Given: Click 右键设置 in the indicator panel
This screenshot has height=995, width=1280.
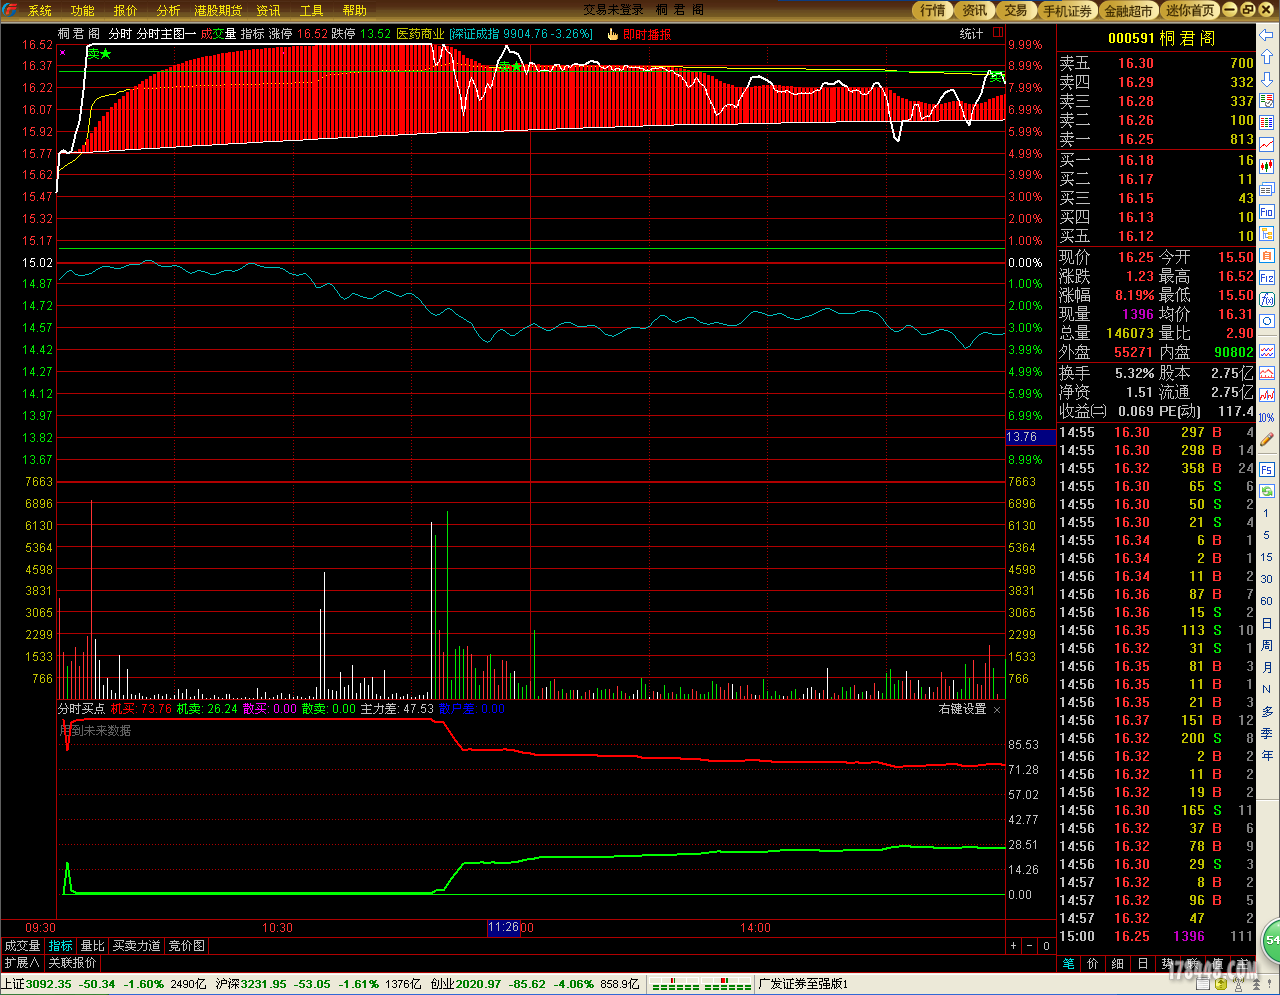Looking at the screenshot, I should (x=962, y=709).
